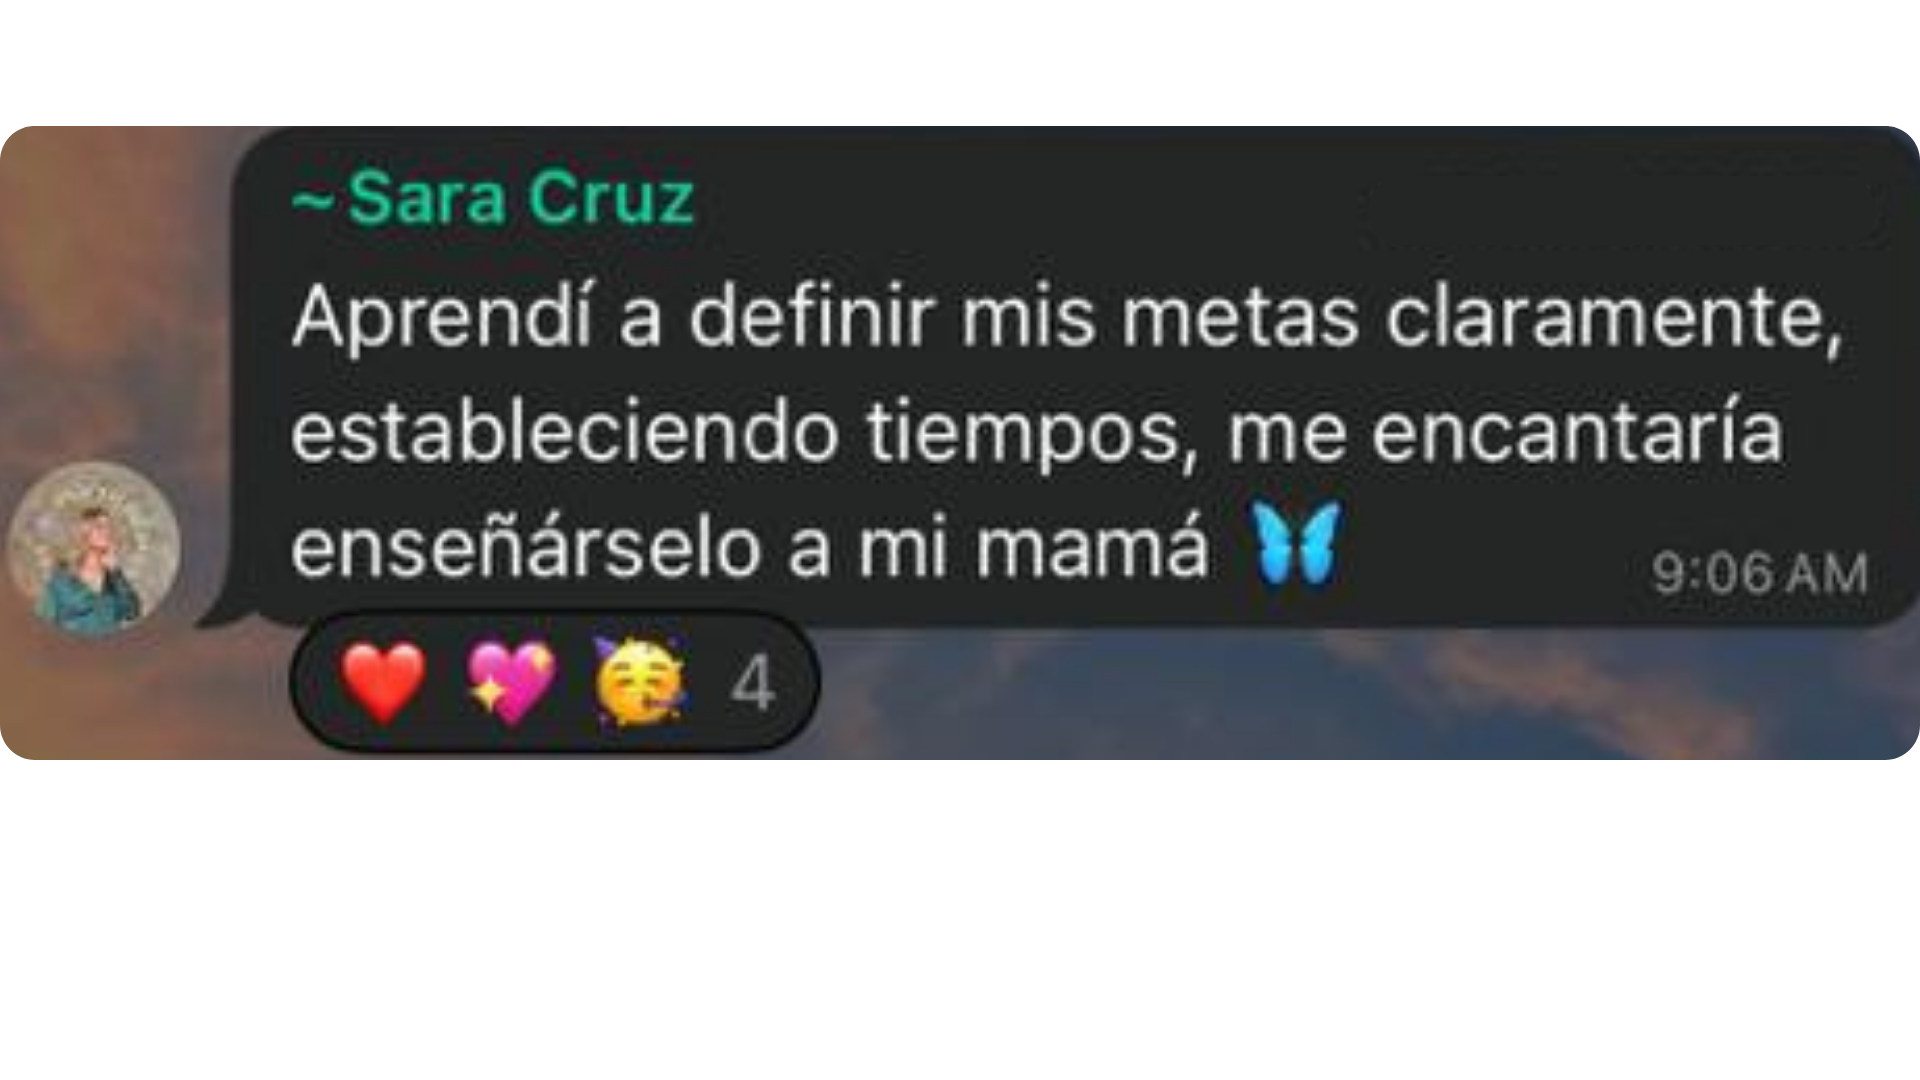Click the red heart reaction emoji
The image size is (1920, 1080).
384,682
